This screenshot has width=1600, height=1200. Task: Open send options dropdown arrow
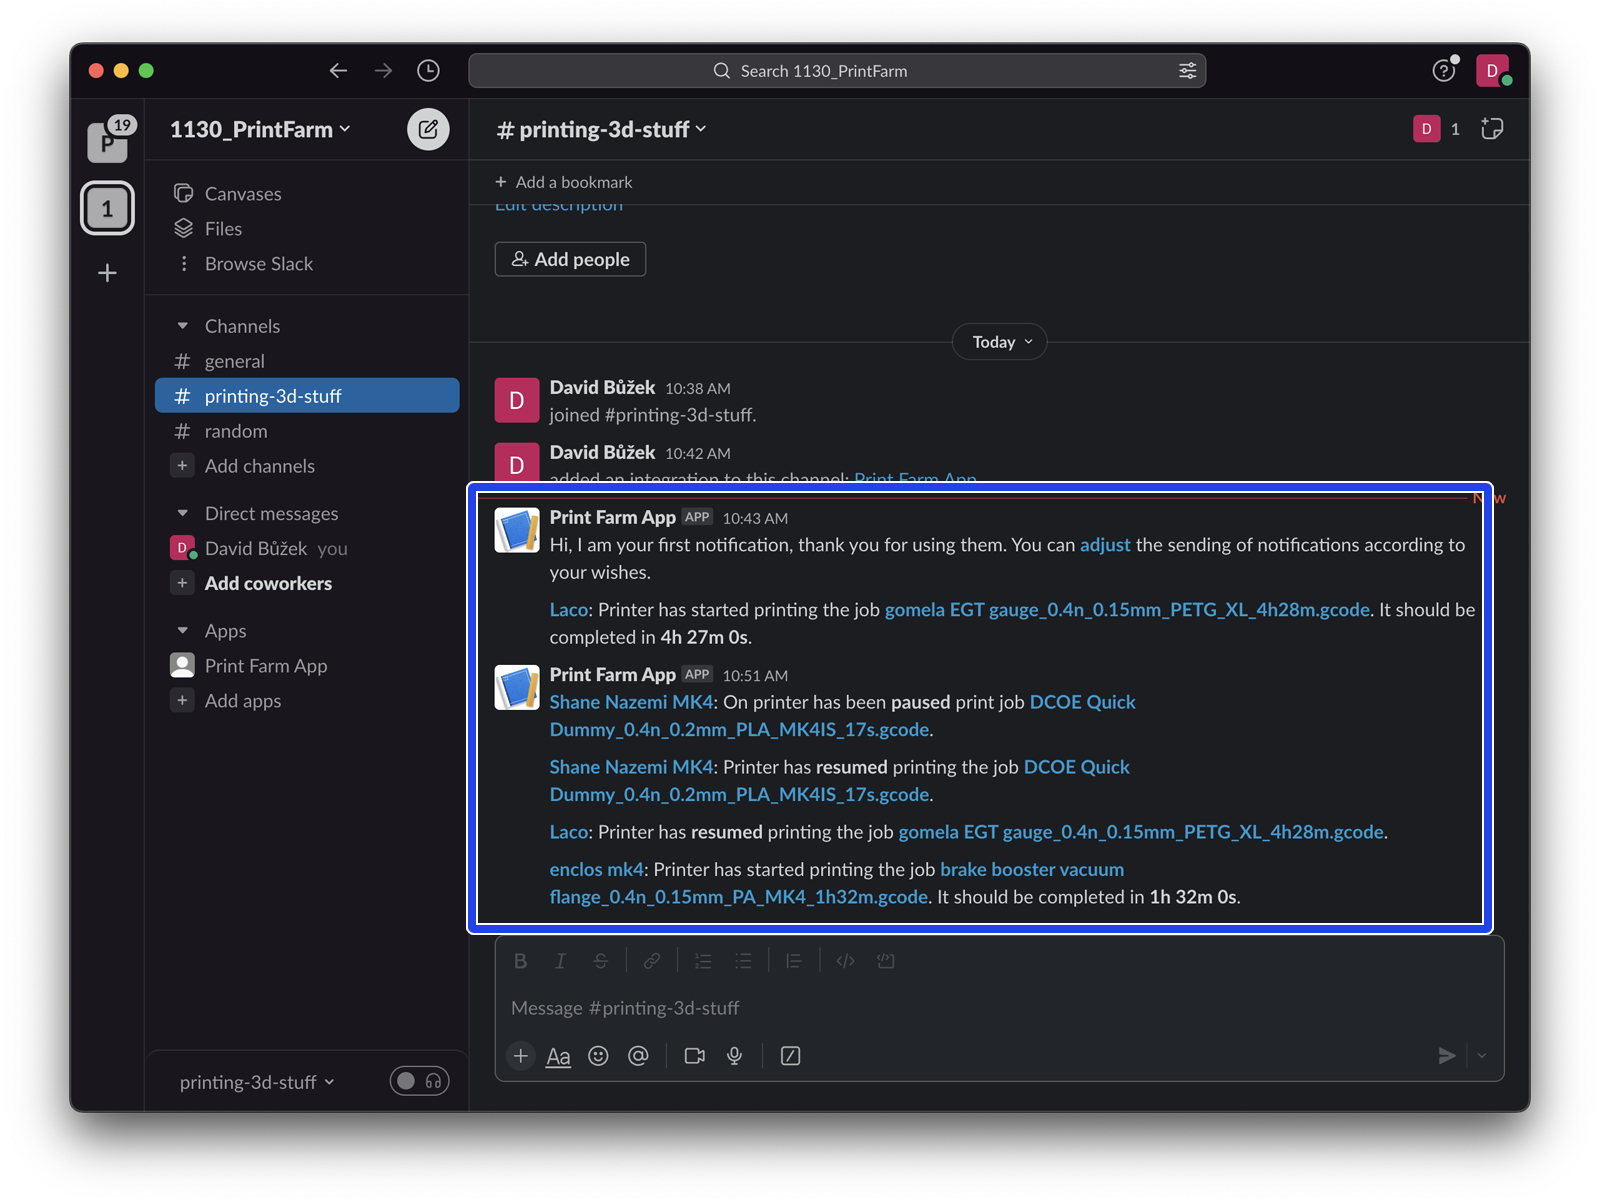1482,1056
